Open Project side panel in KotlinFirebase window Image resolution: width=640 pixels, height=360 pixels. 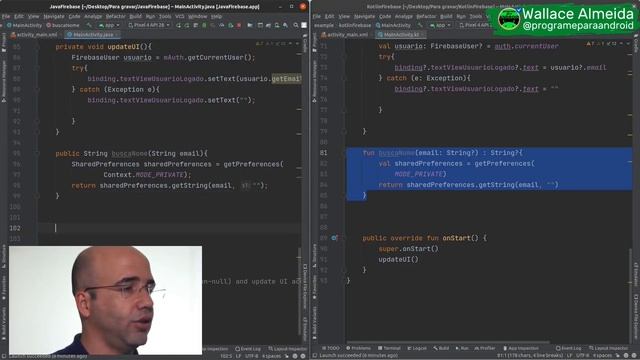(314, 43)
